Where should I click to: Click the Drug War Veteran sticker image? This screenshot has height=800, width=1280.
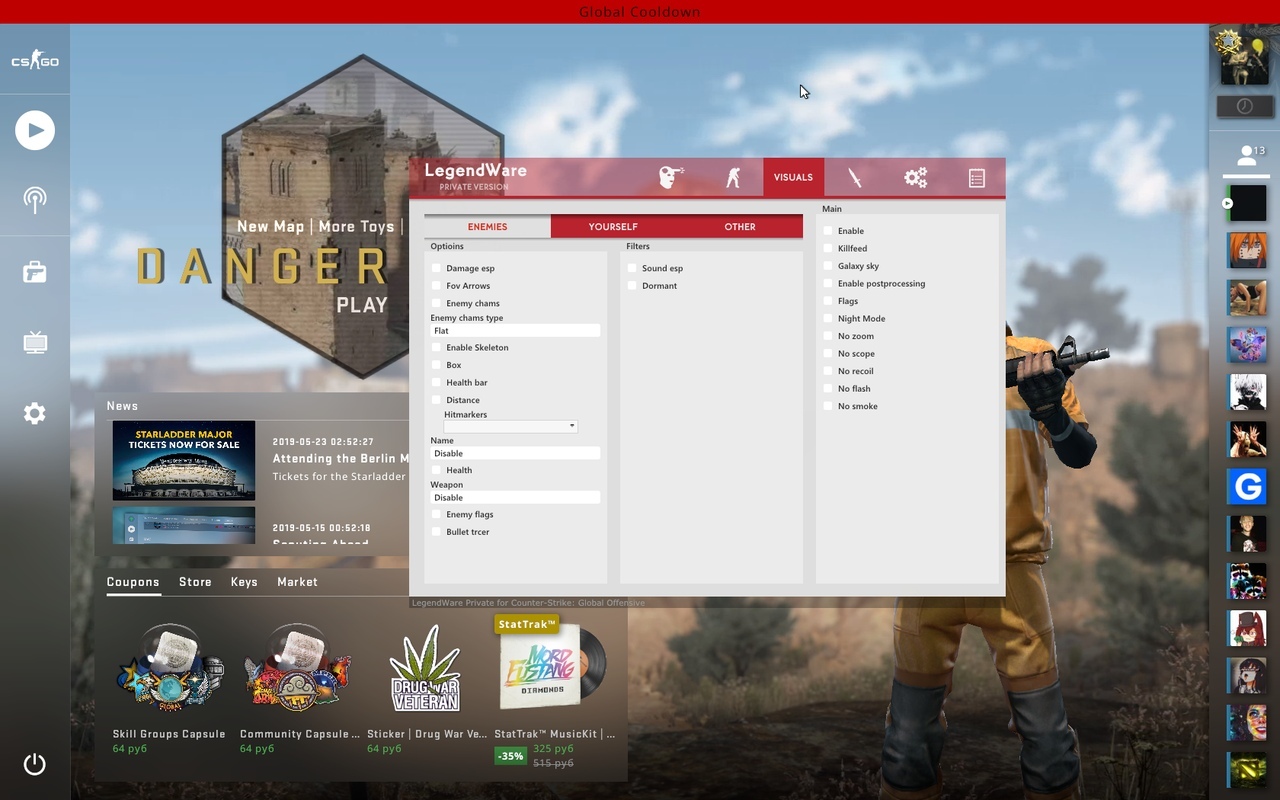(x=425, y=669)
